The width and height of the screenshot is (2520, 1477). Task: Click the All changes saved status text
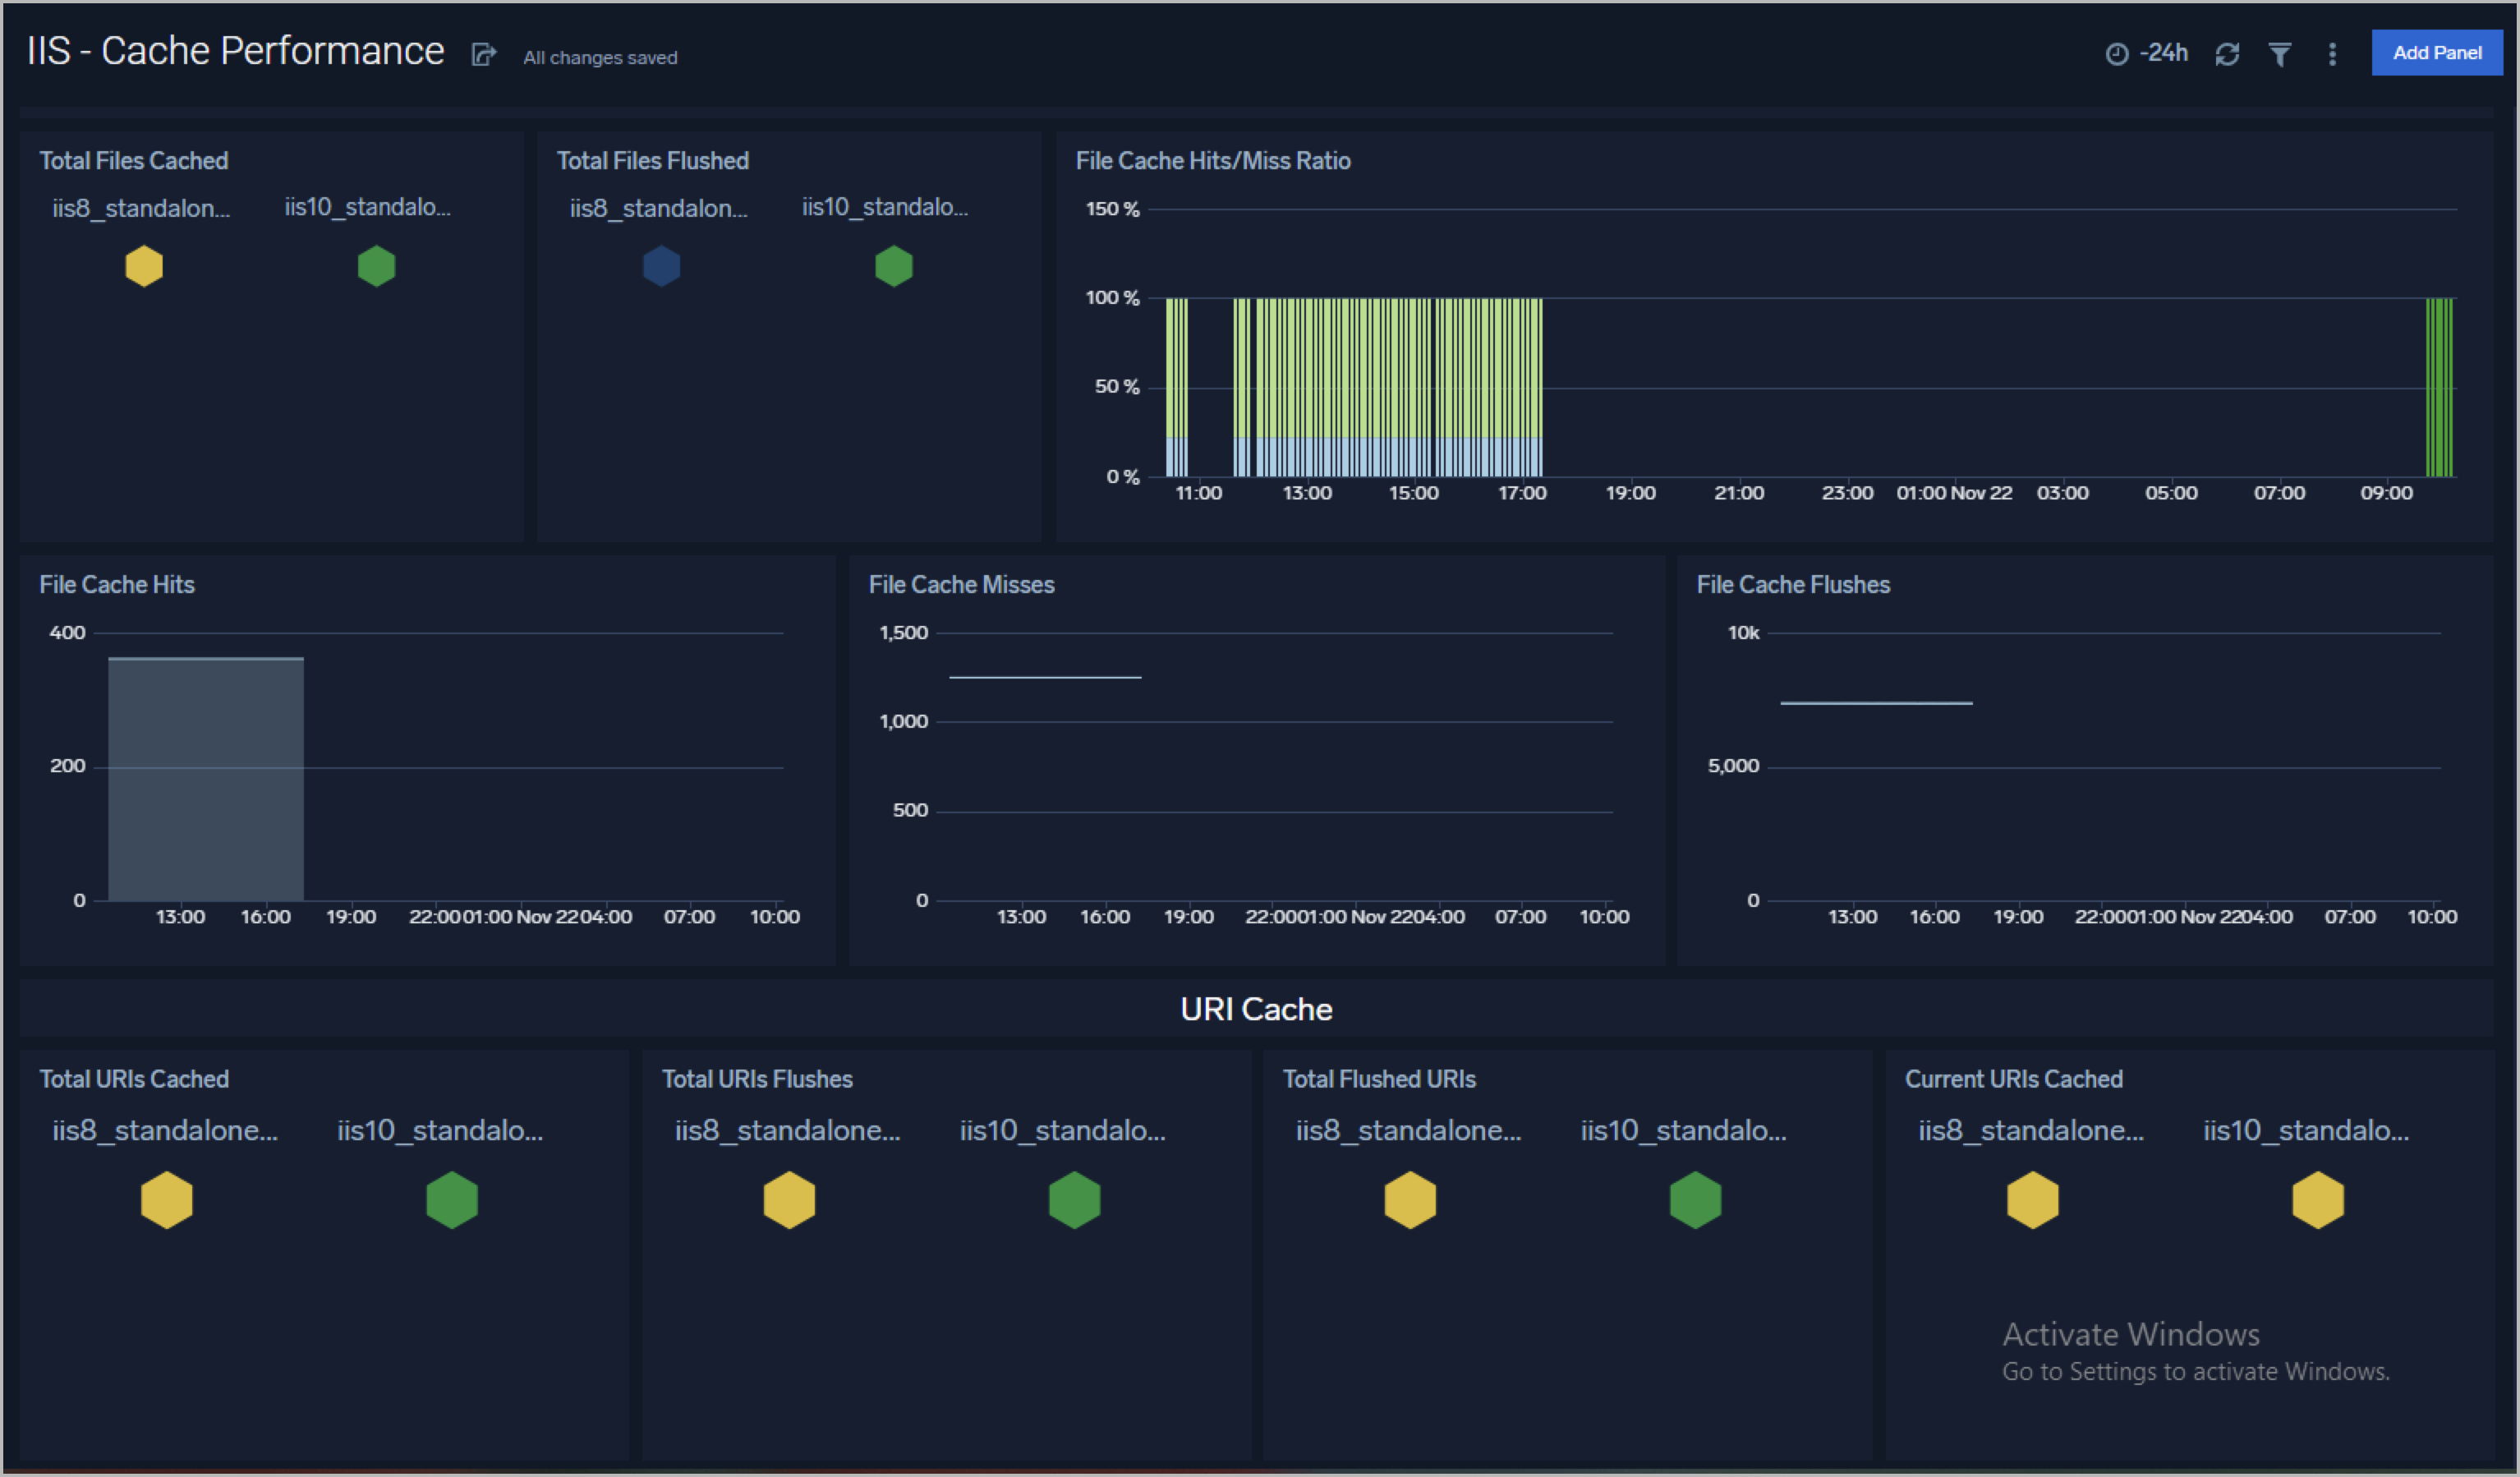pos(600,57)
